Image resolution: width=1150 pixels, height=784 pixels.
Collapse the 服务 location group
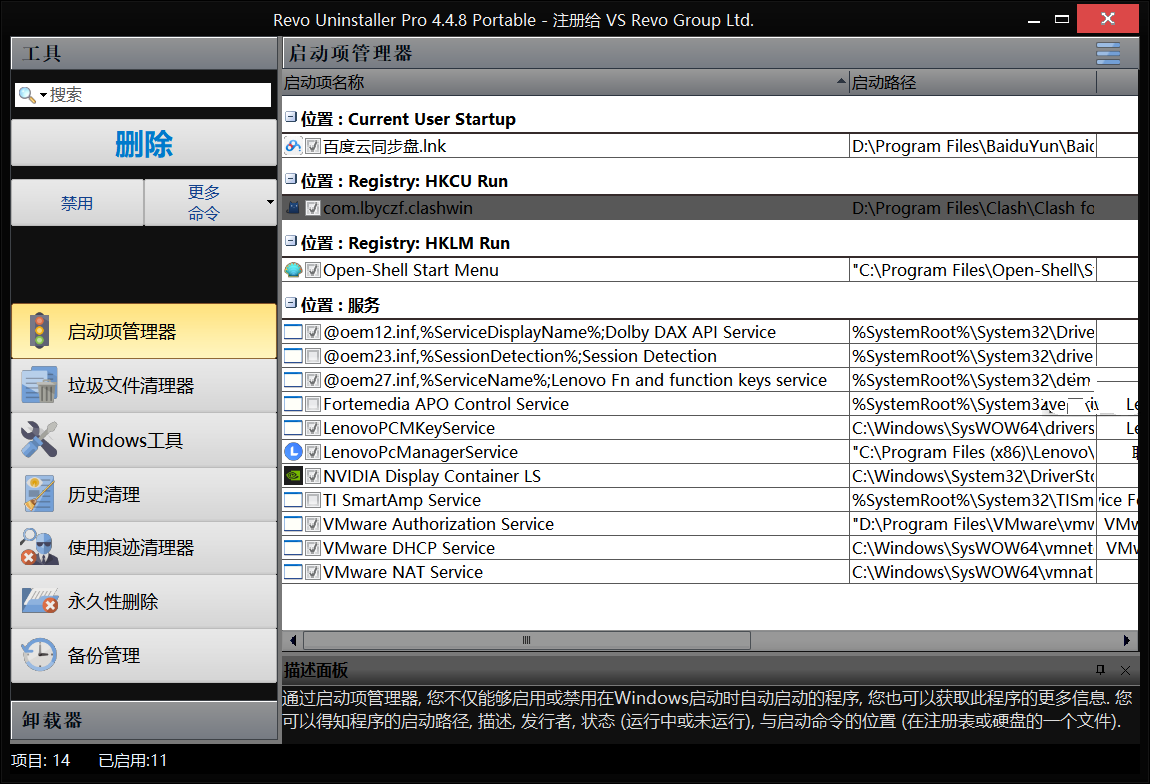pos(291,304)
